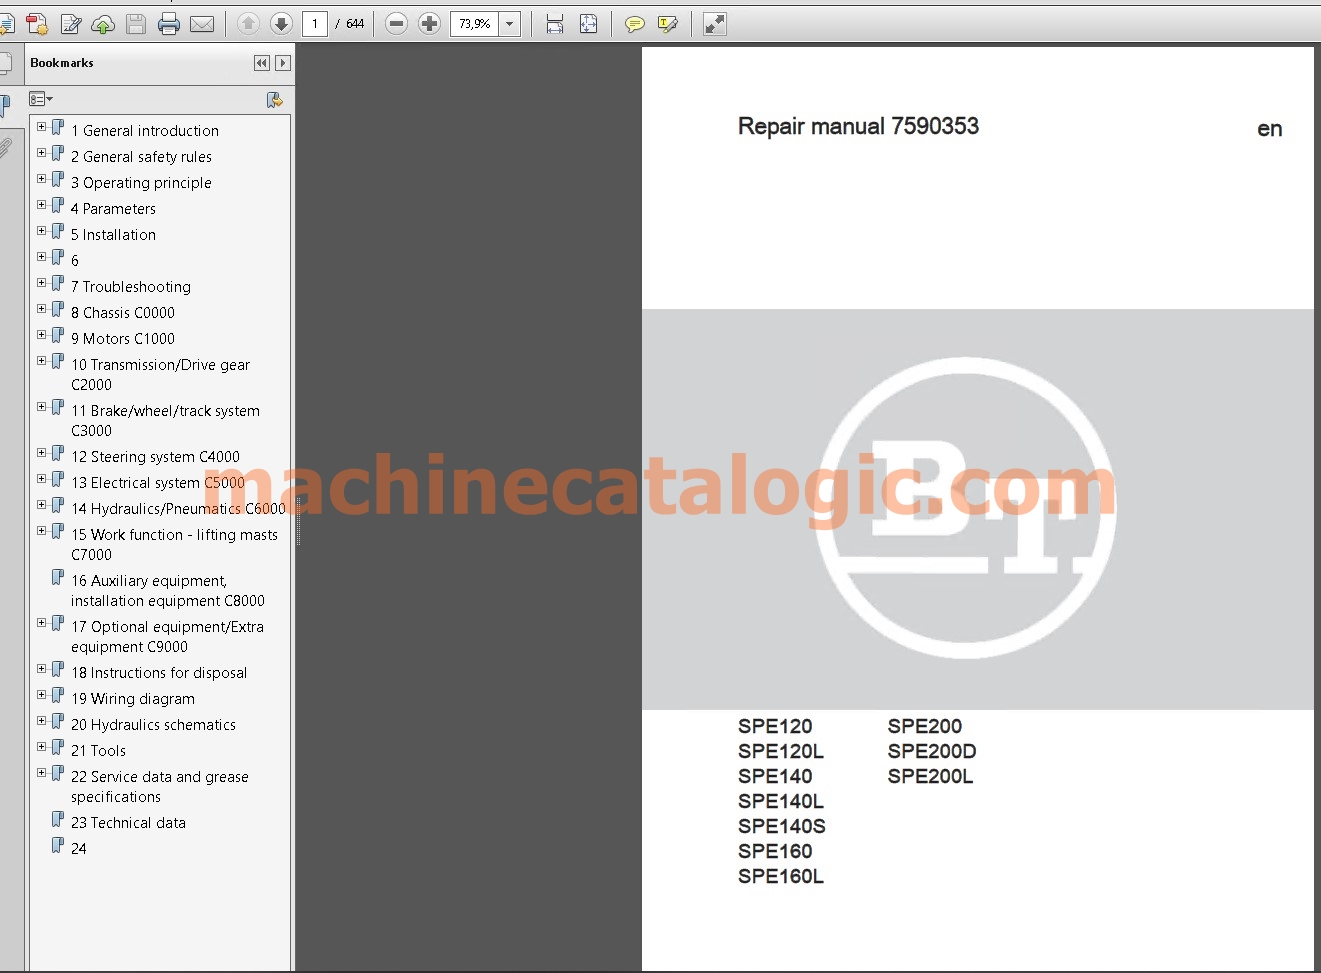Open the Attachments paperclip panel

point(5,148)
